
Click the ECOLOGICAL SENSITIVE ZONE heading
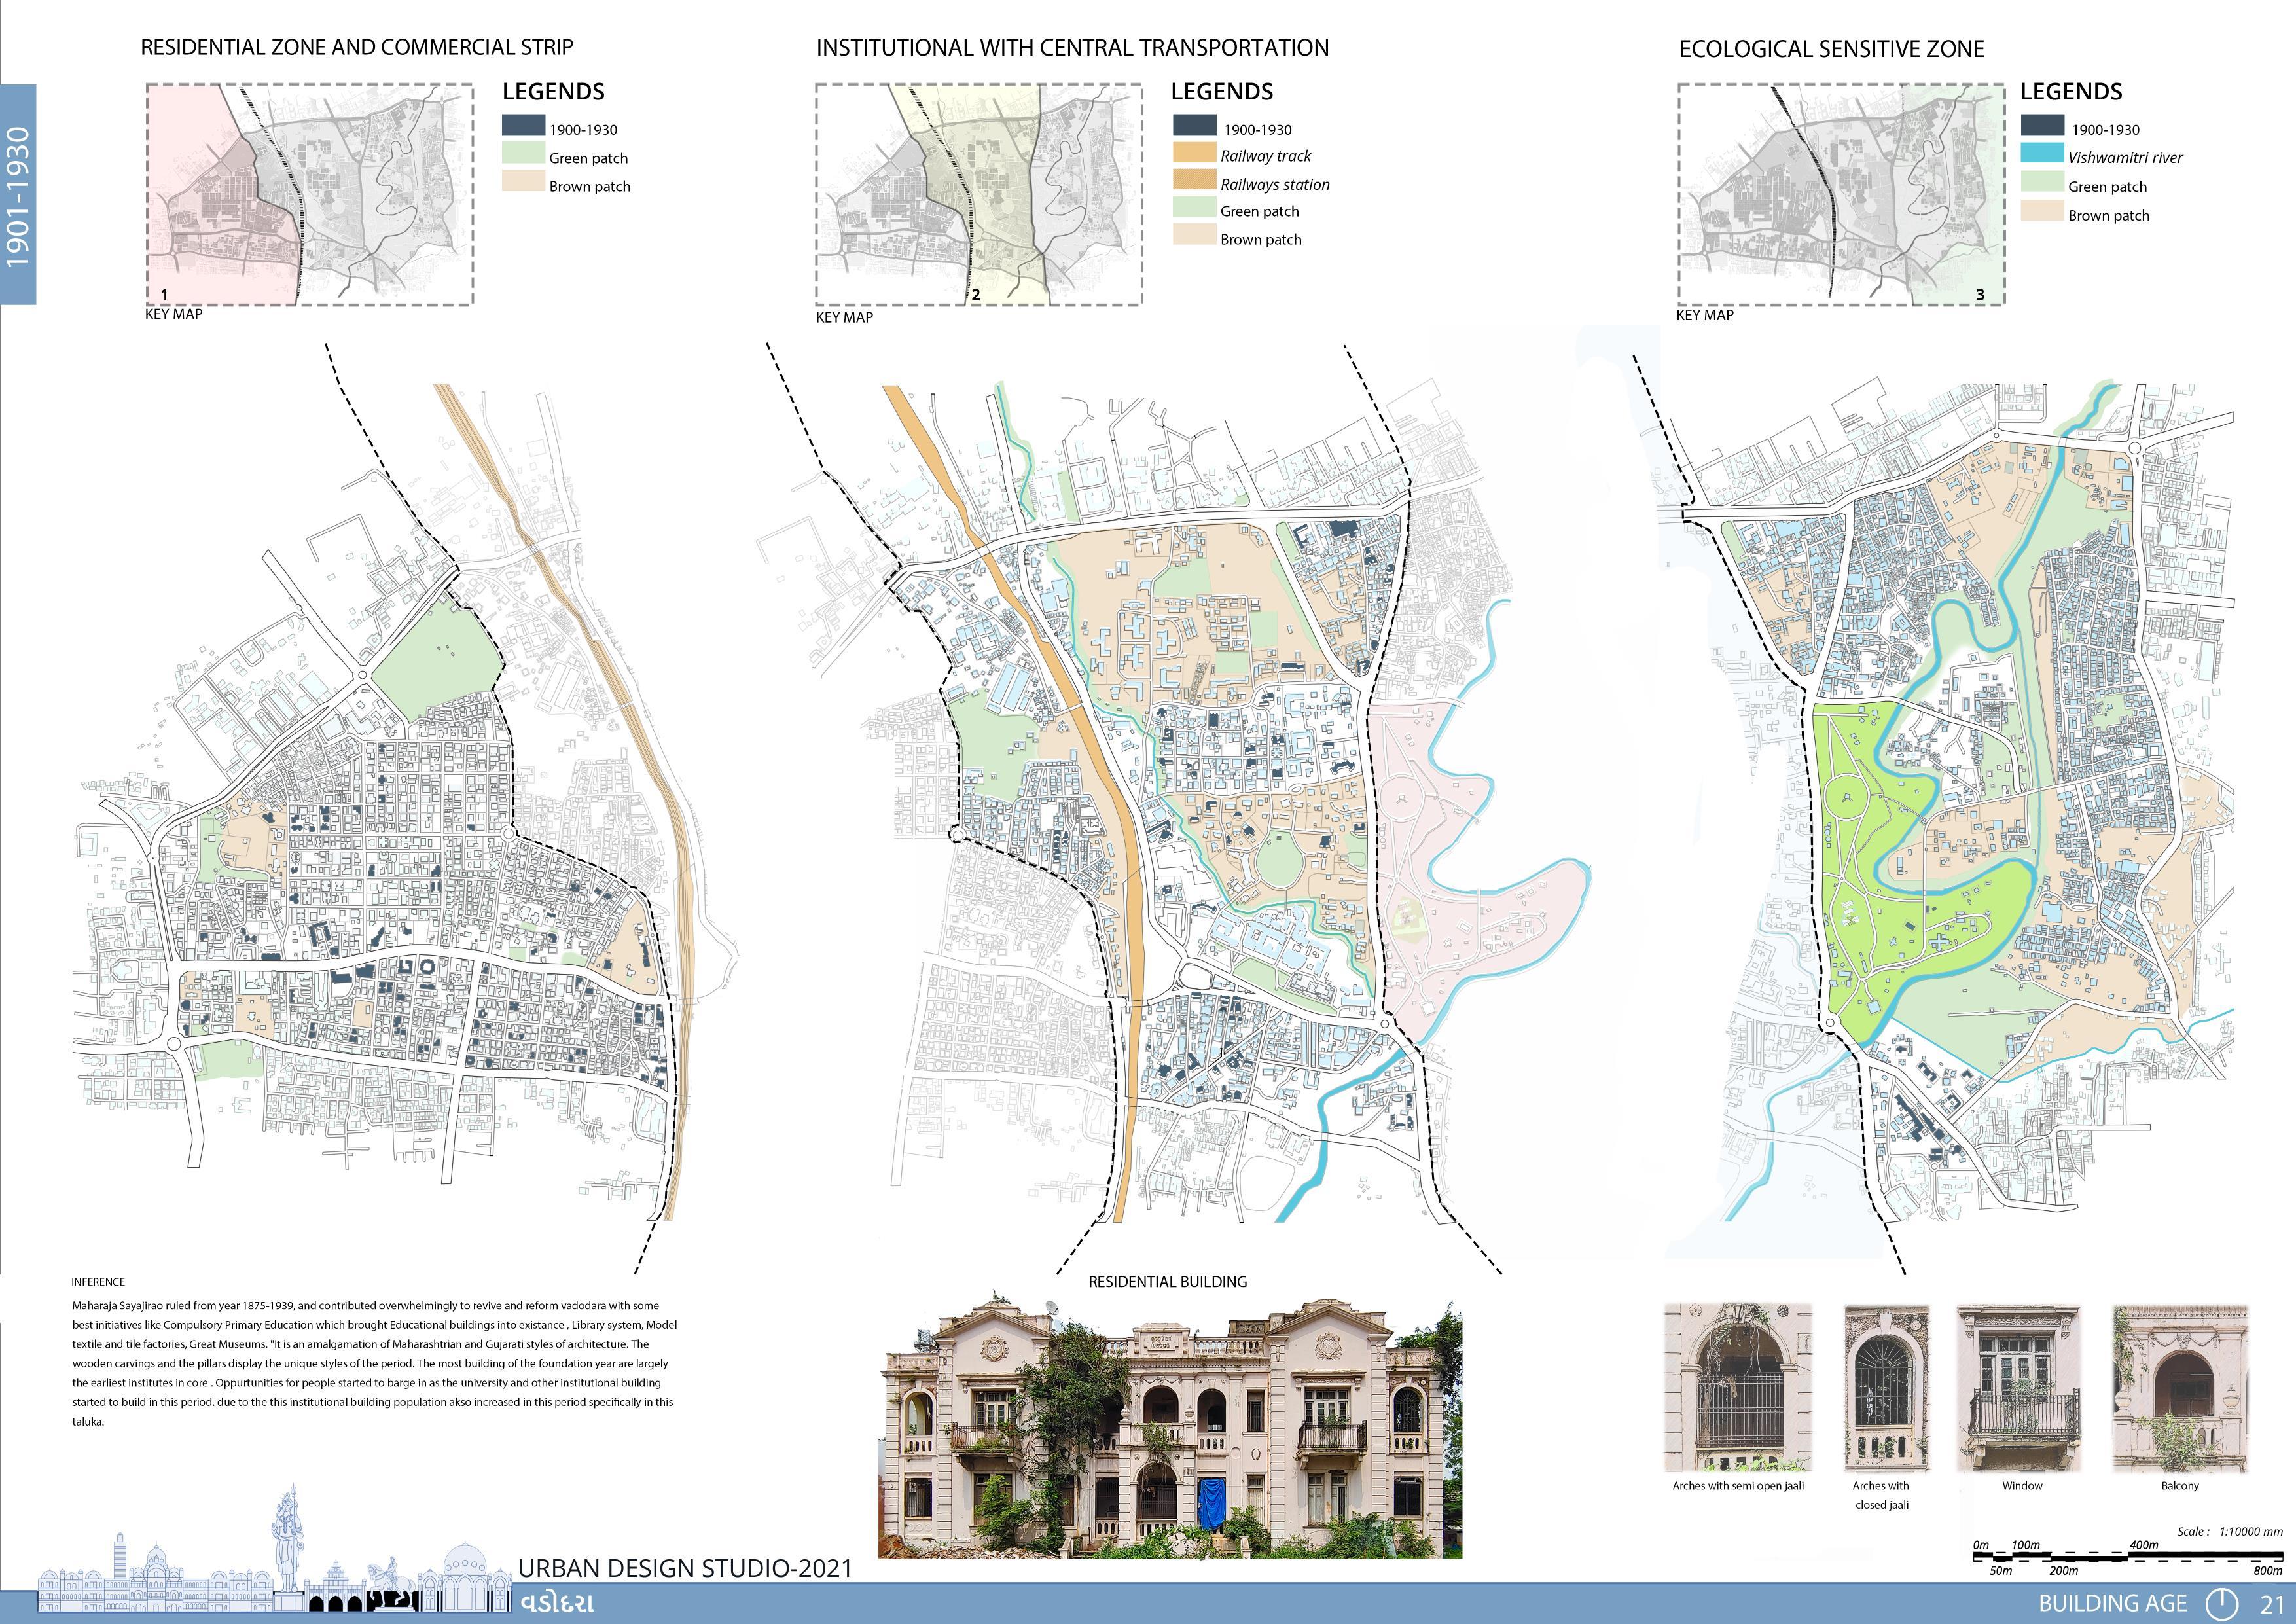[1831, 49]
